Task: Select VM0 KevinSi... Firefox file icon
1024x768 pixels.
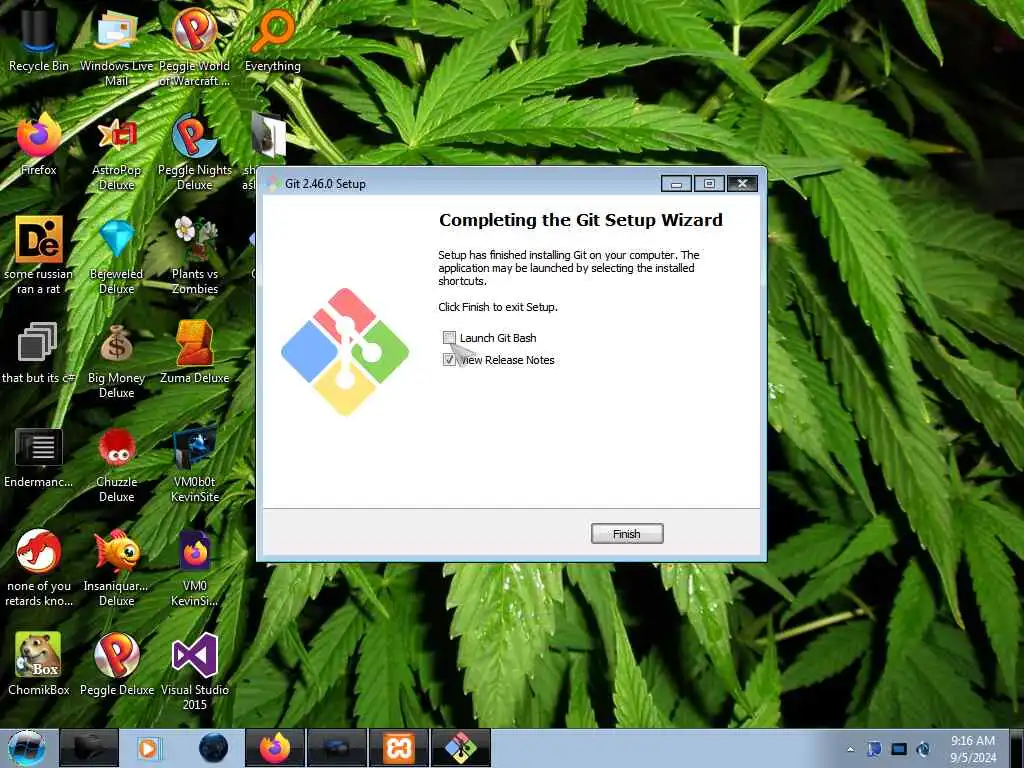Action: coord(195,568)
